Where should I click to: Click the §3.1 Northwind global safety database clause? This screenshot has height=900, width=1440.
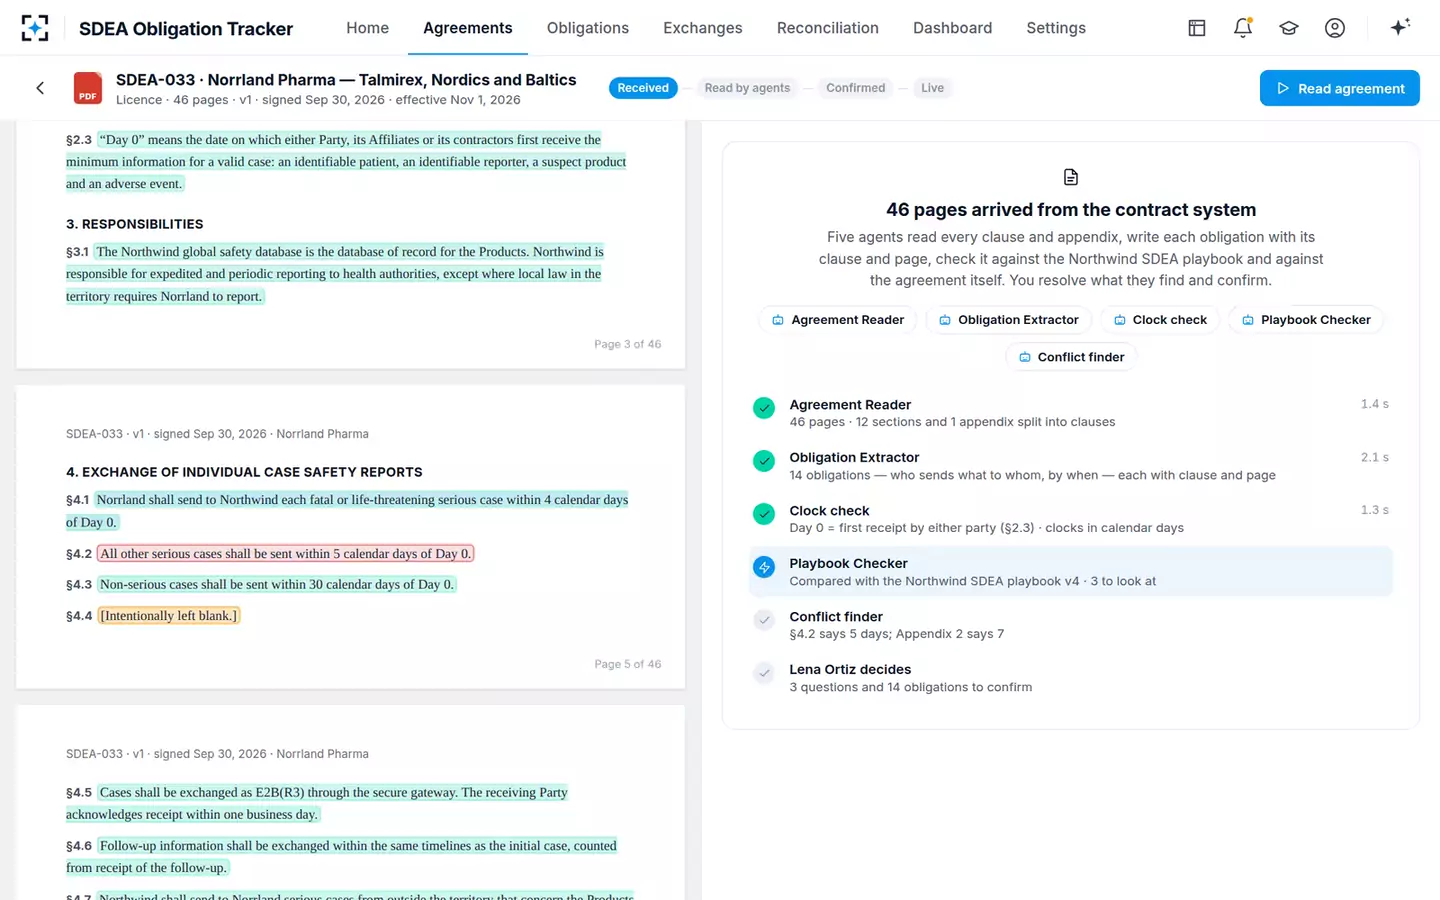pyautogui.click(x=335, y=274)
